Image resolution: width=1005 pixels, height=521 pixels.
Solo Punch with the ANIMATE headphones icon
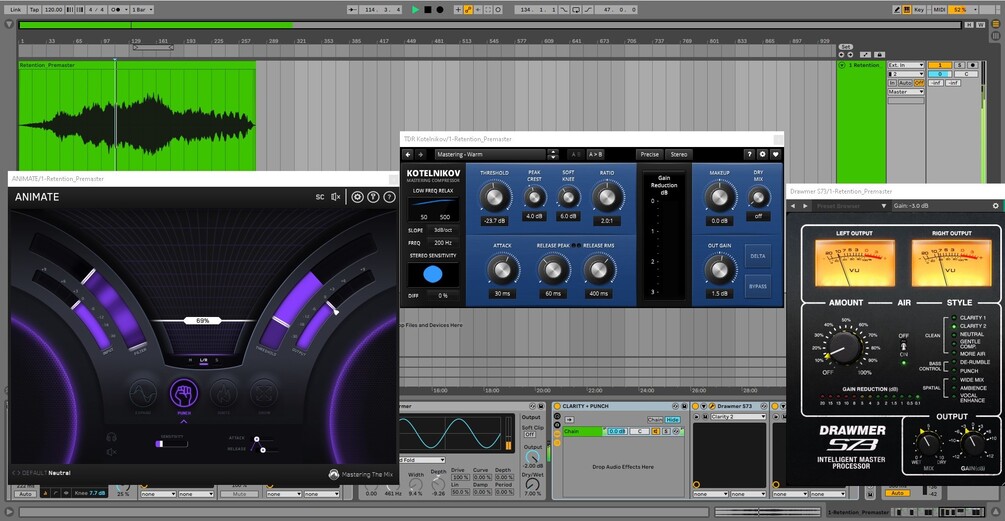(112, 437)
